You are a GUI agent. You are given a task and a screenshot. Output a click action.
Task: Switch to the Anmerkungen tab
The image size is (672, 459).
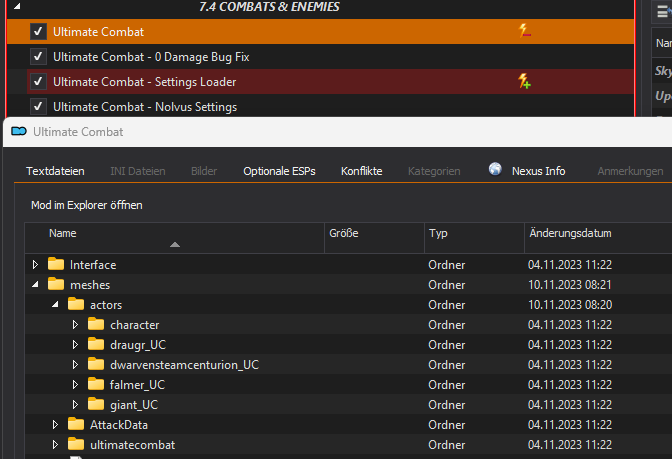(x=630, y=171)
